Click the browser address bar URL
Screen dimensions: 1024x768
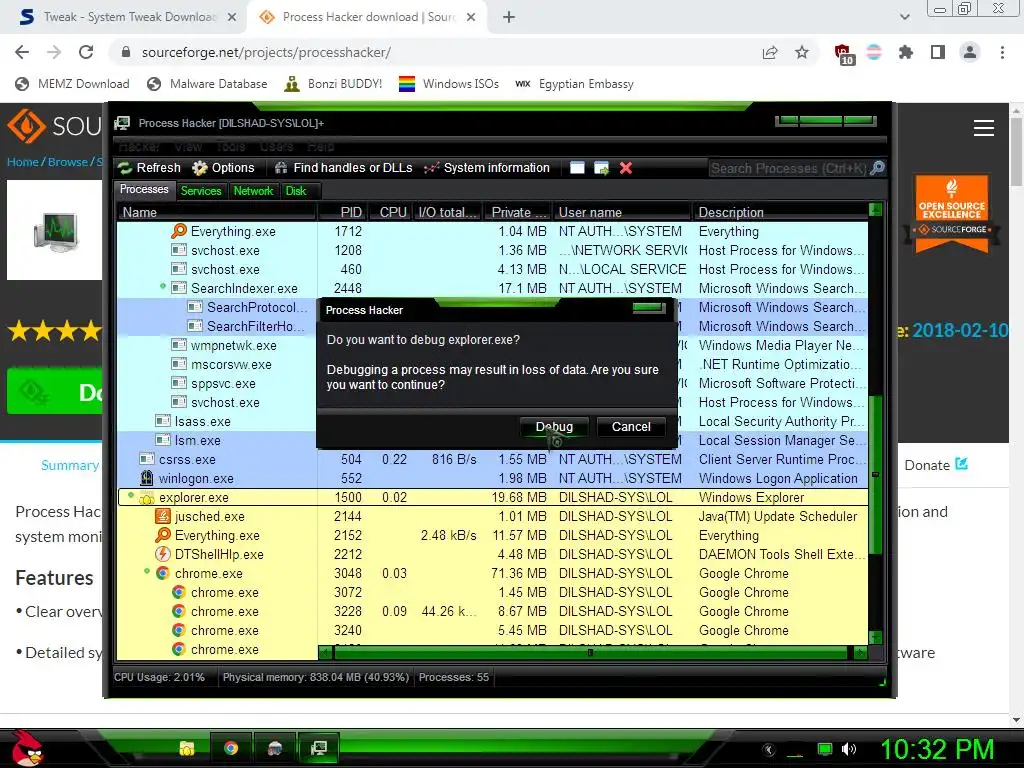coord(266,52)
